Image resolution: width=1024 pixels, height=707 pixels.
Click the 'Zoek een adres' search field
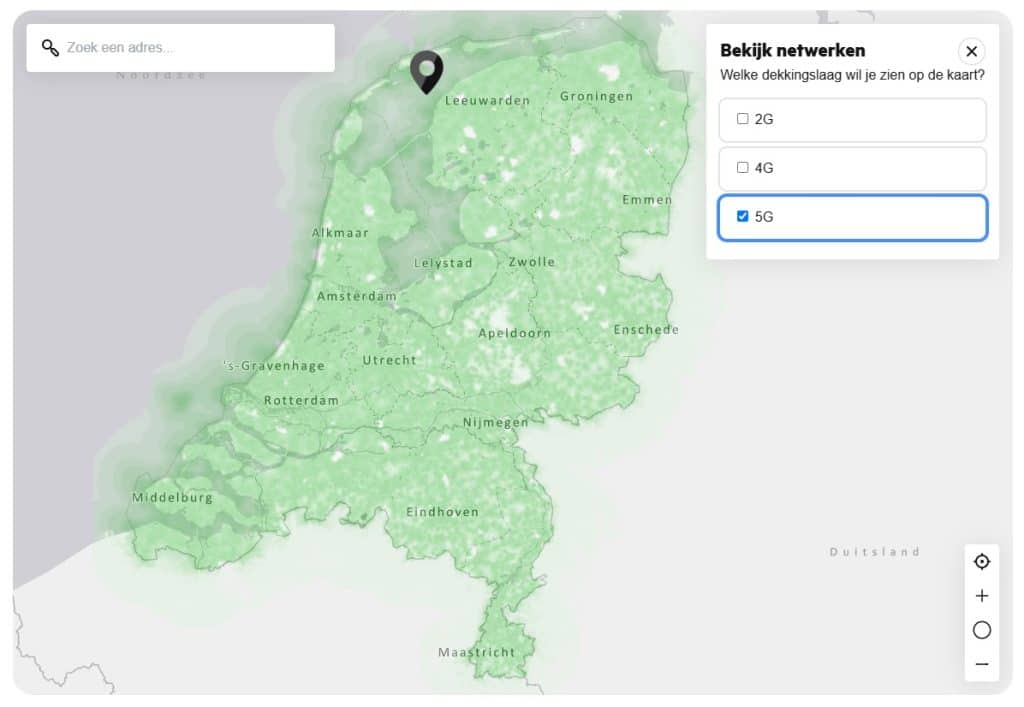190,48
